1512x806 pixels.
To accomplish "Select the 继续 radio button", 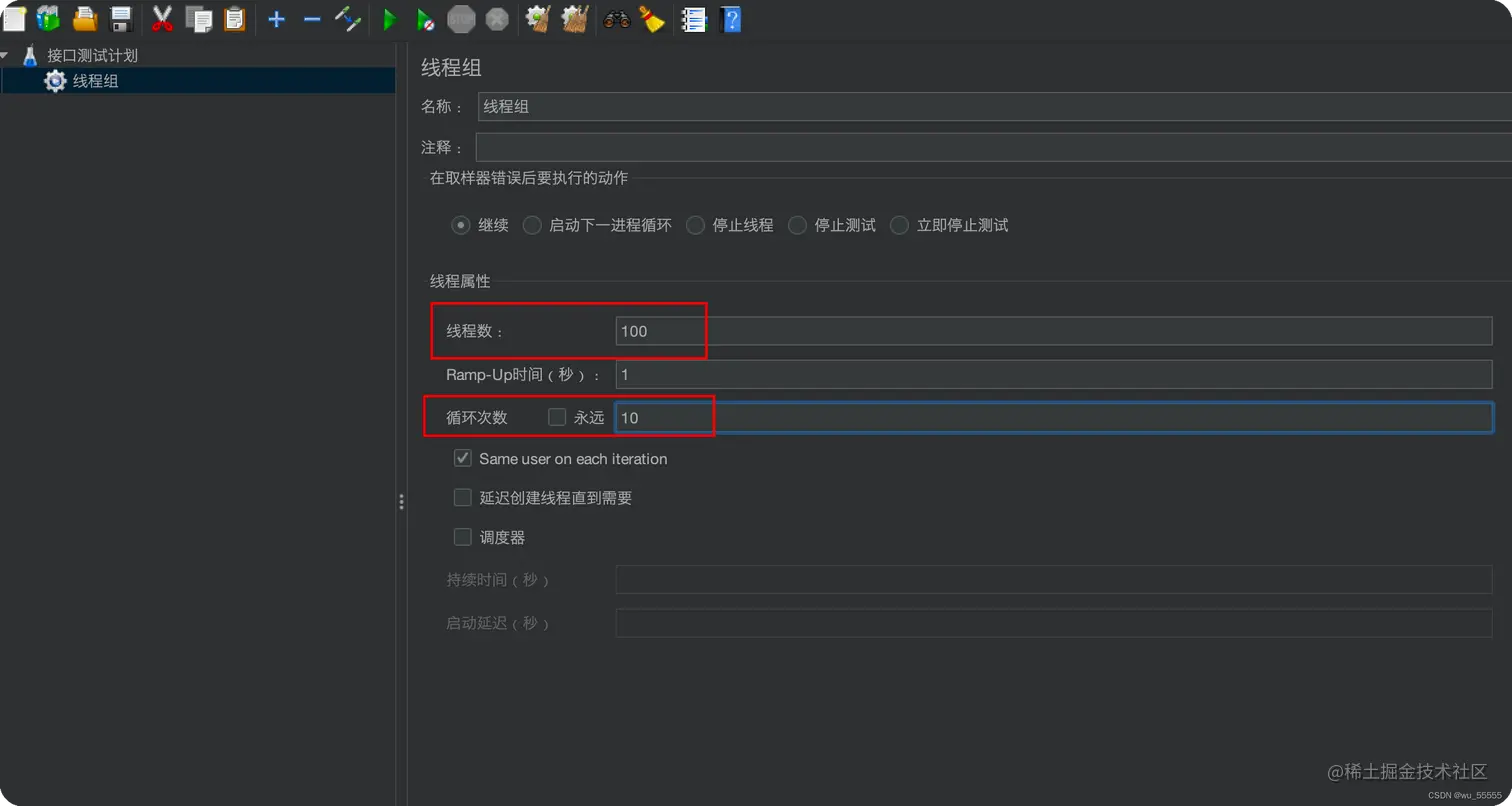I will click(x=460, y=225).
